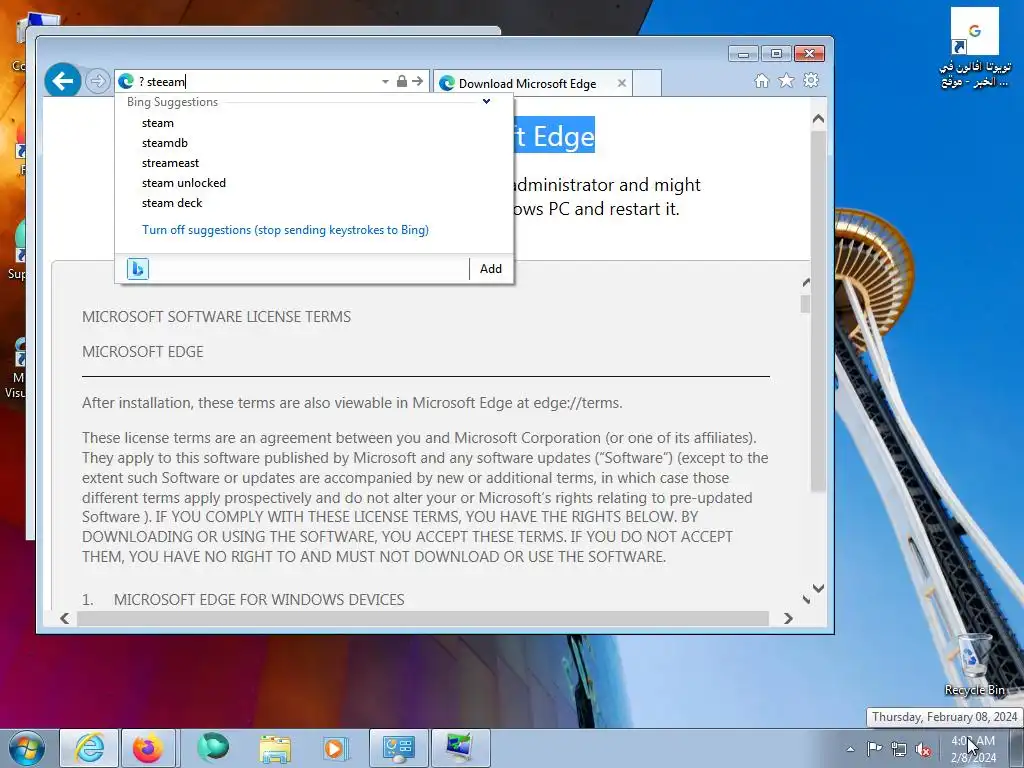
Task: Click the muted volume tray icon
Action: click(923, 749)
